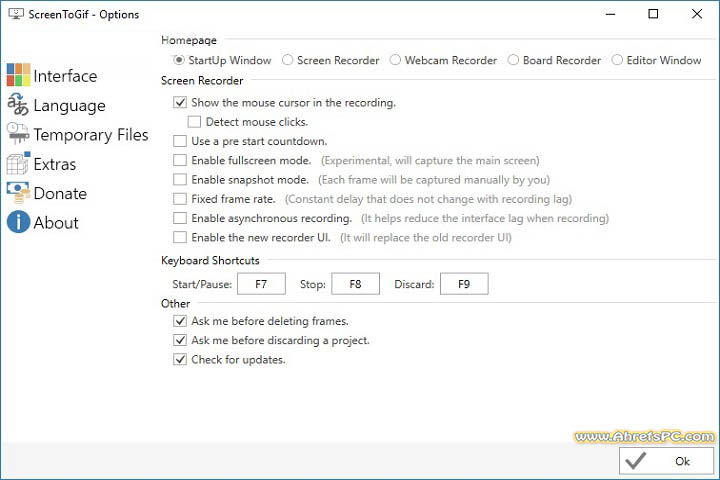
Task: Click the Stop shortcut field F8
Action: tap(355, 283)
